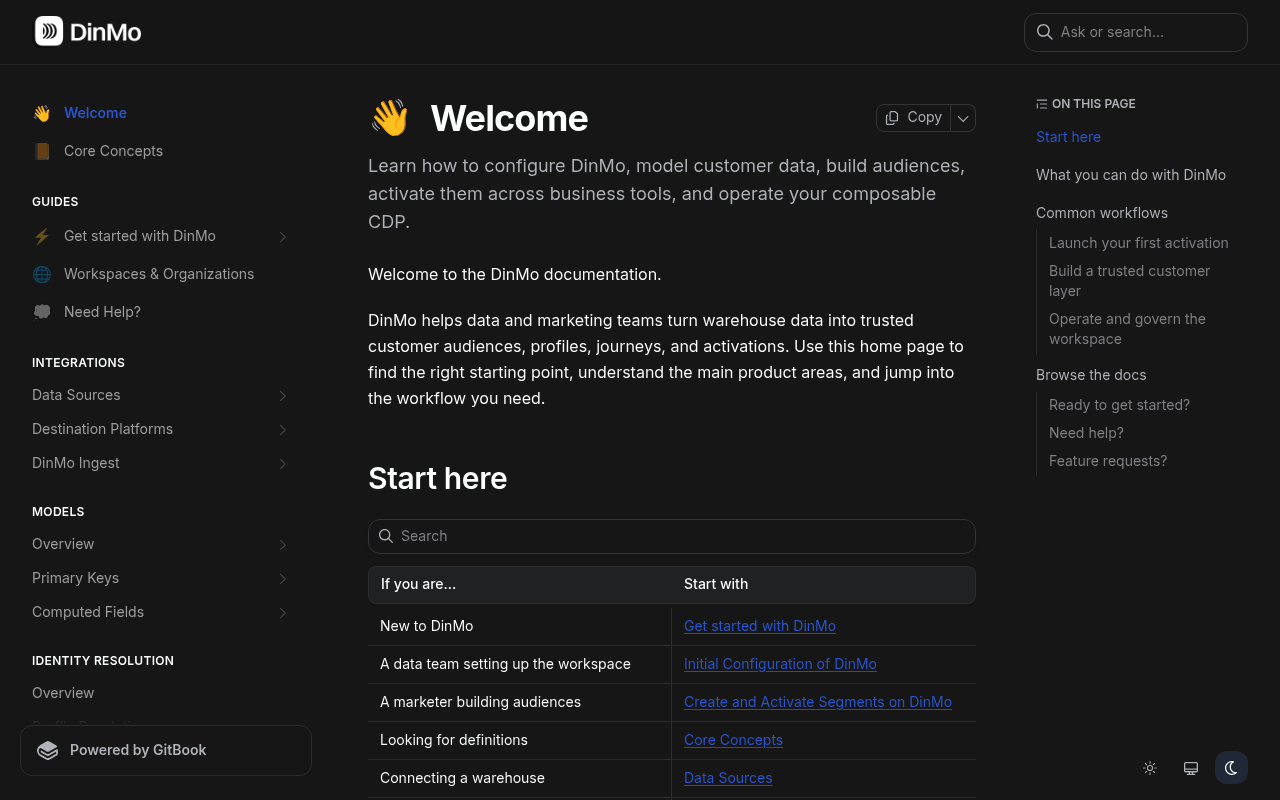Click the Powered by GitBook button
The height and width of the screenshot is (800, 1280).
(x=166, y=750)
